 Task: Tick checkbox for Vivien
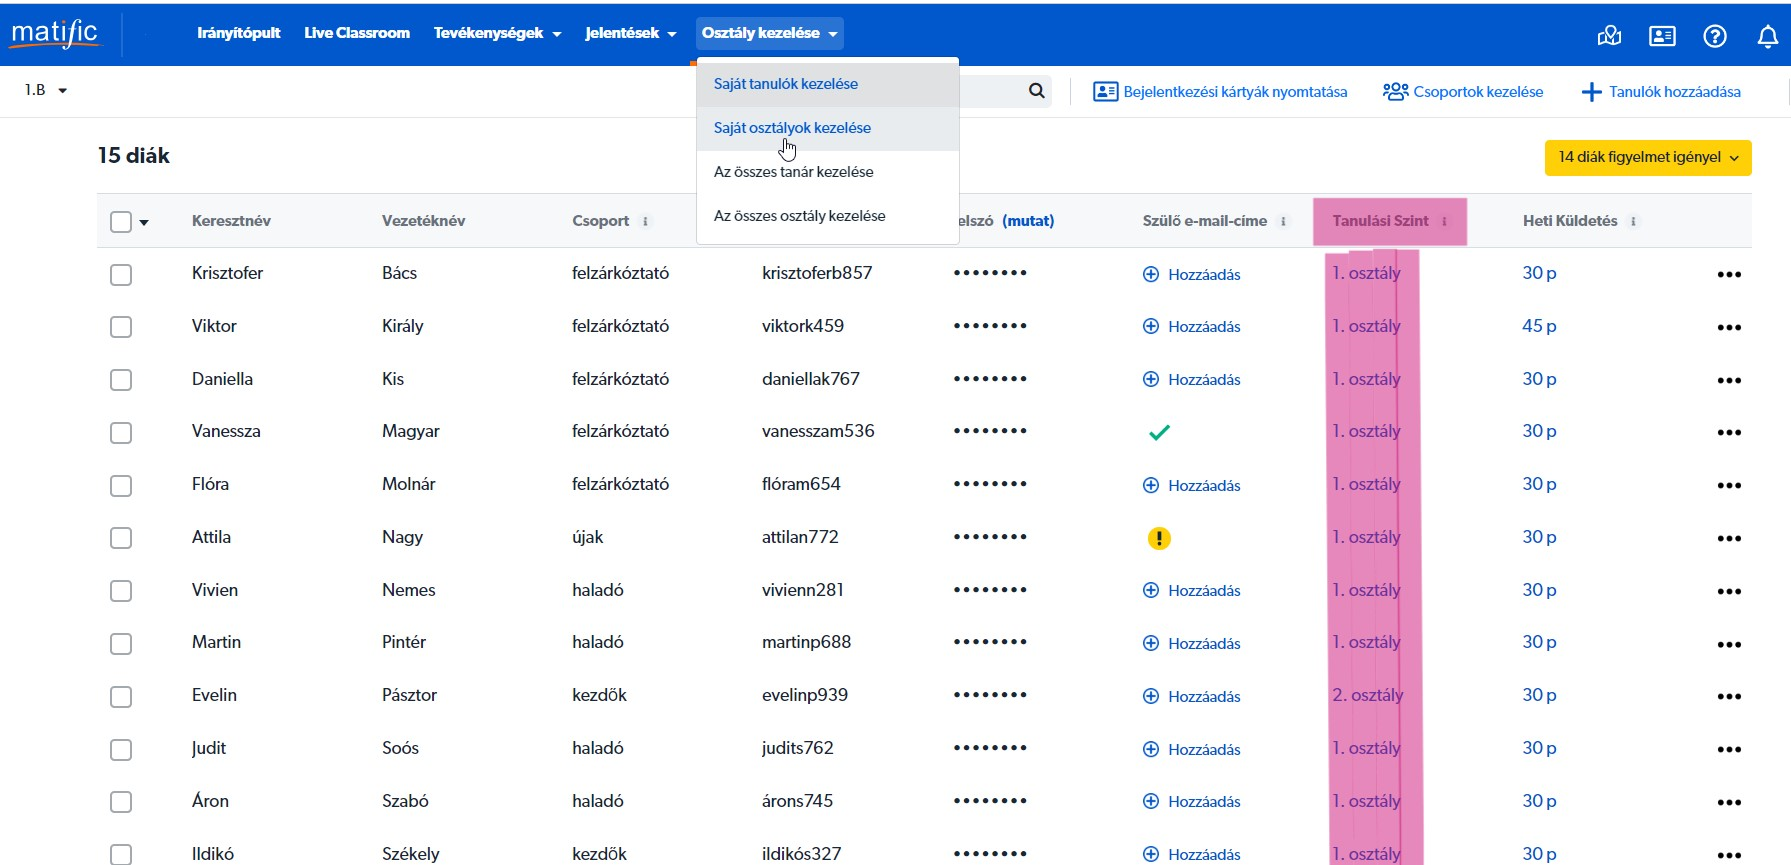point(121,591)
